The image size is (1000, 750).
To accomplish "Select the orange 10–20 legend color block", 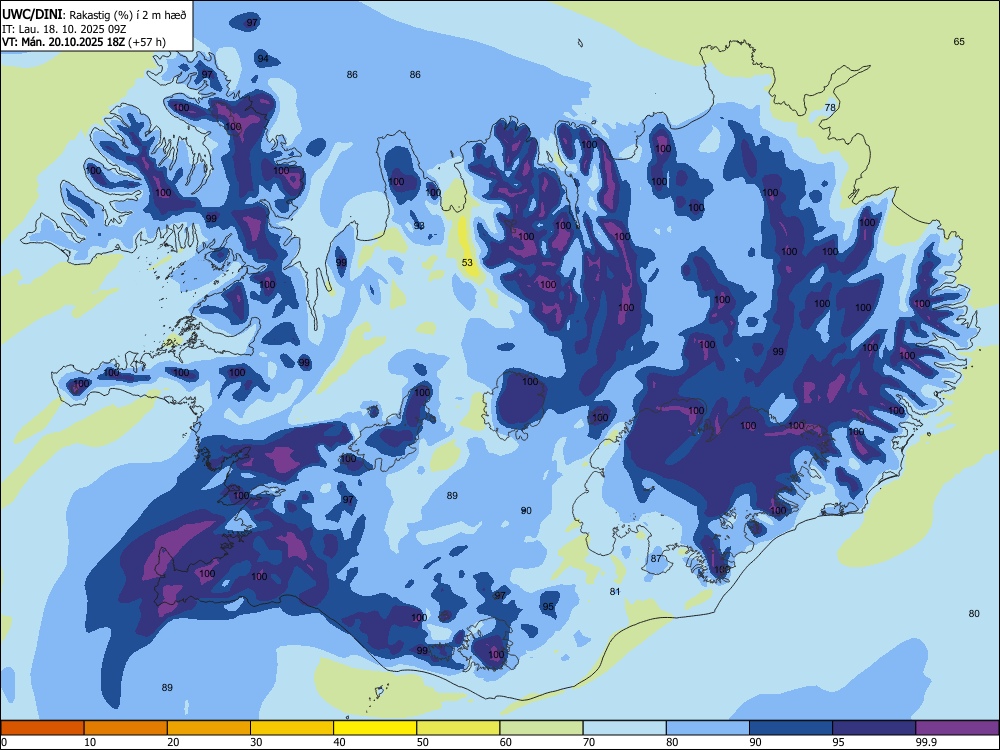I will (126, 728).
